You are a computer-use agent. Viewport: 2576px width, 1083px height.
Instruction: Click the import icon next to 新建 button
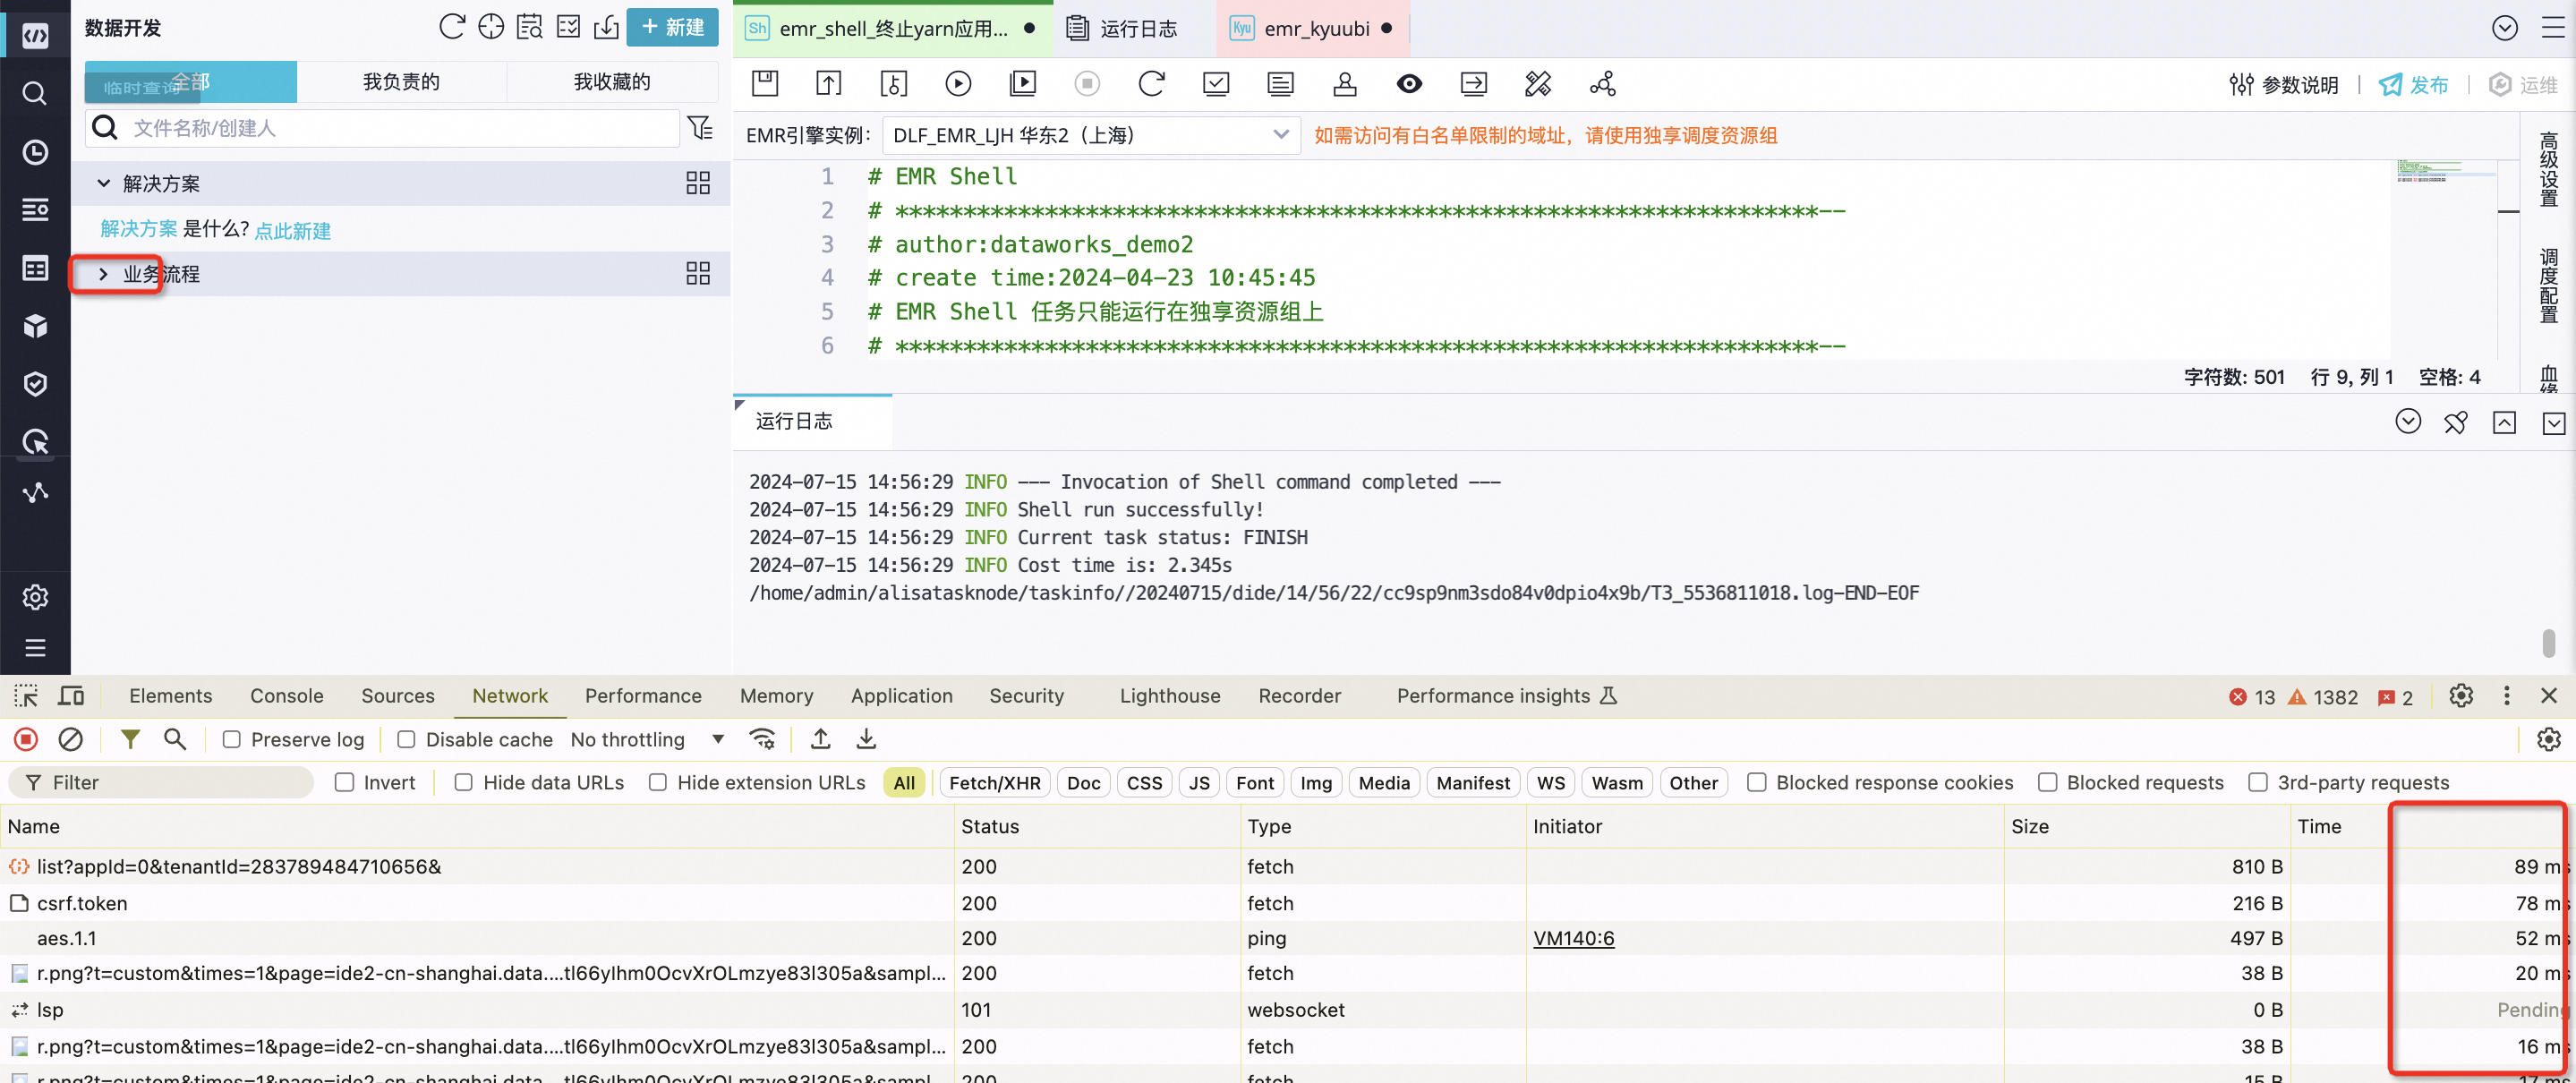coord(606,27)
